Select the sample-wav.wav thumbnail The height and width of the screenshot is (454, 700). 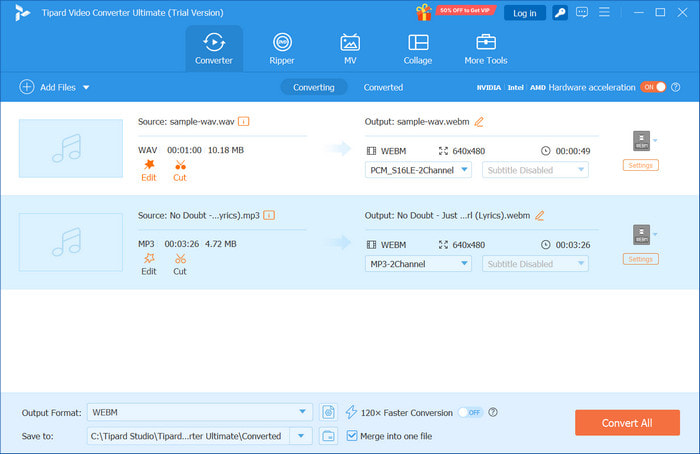click(71, 148)
